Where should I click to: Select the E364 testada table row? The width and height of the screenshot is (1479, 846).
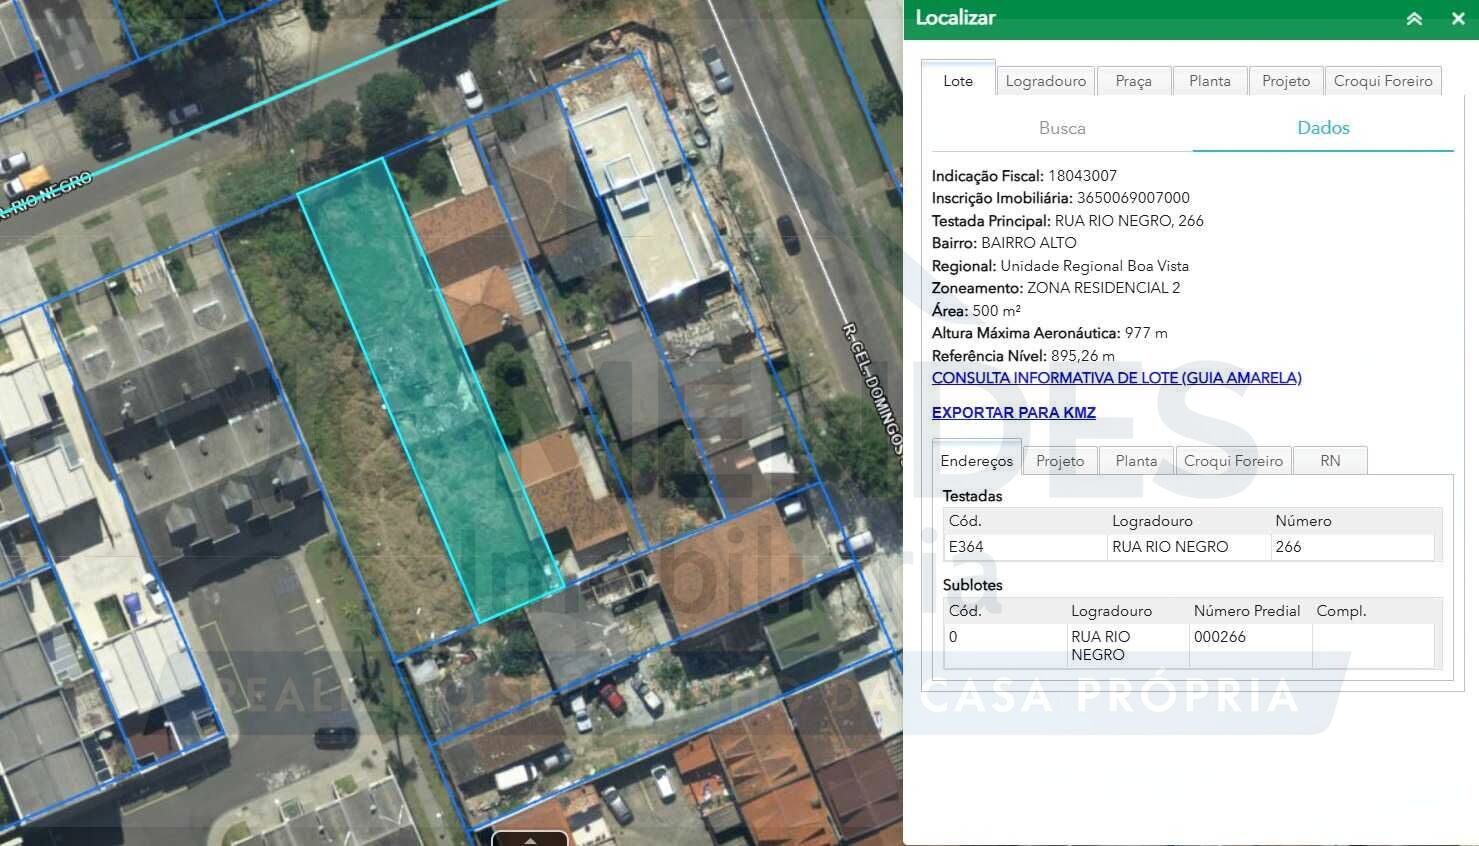pos(1188,547)
